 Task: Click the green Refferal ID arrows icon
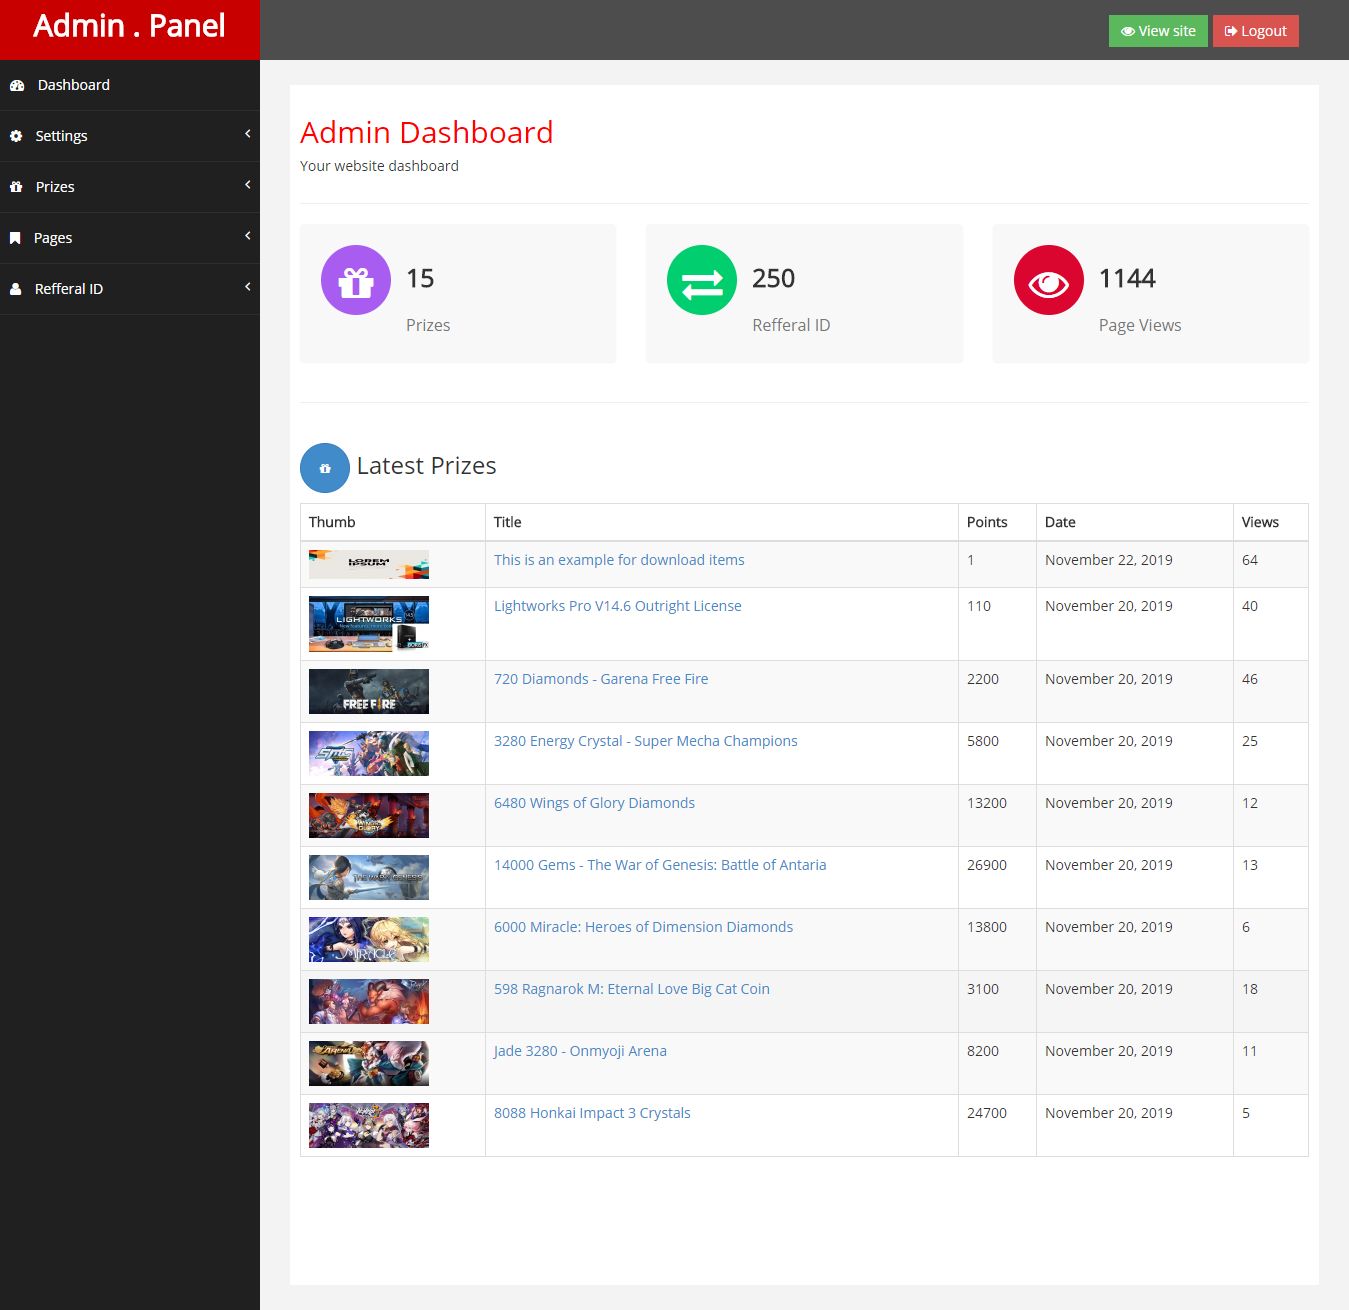(701, 280)
